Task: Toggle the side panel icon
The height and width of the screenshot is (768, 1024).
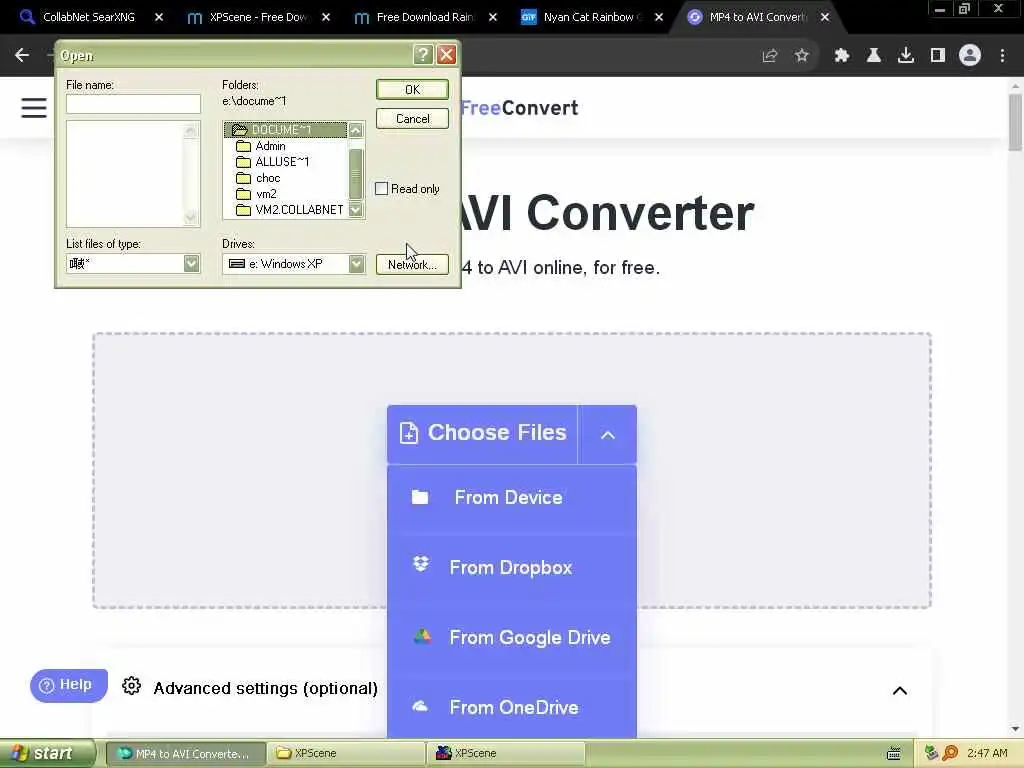Action: (x=938, y=56)
